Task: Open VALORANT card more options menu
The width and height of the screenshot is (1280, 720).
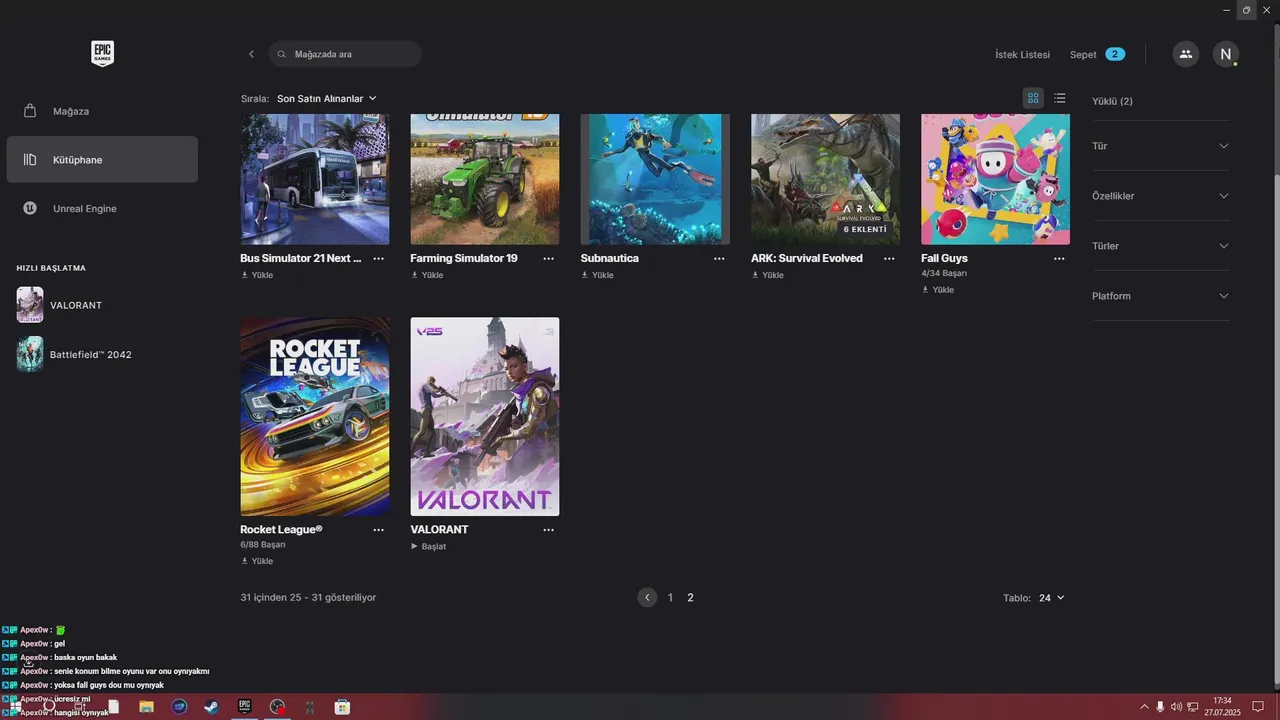Action: tap(548, 529)
